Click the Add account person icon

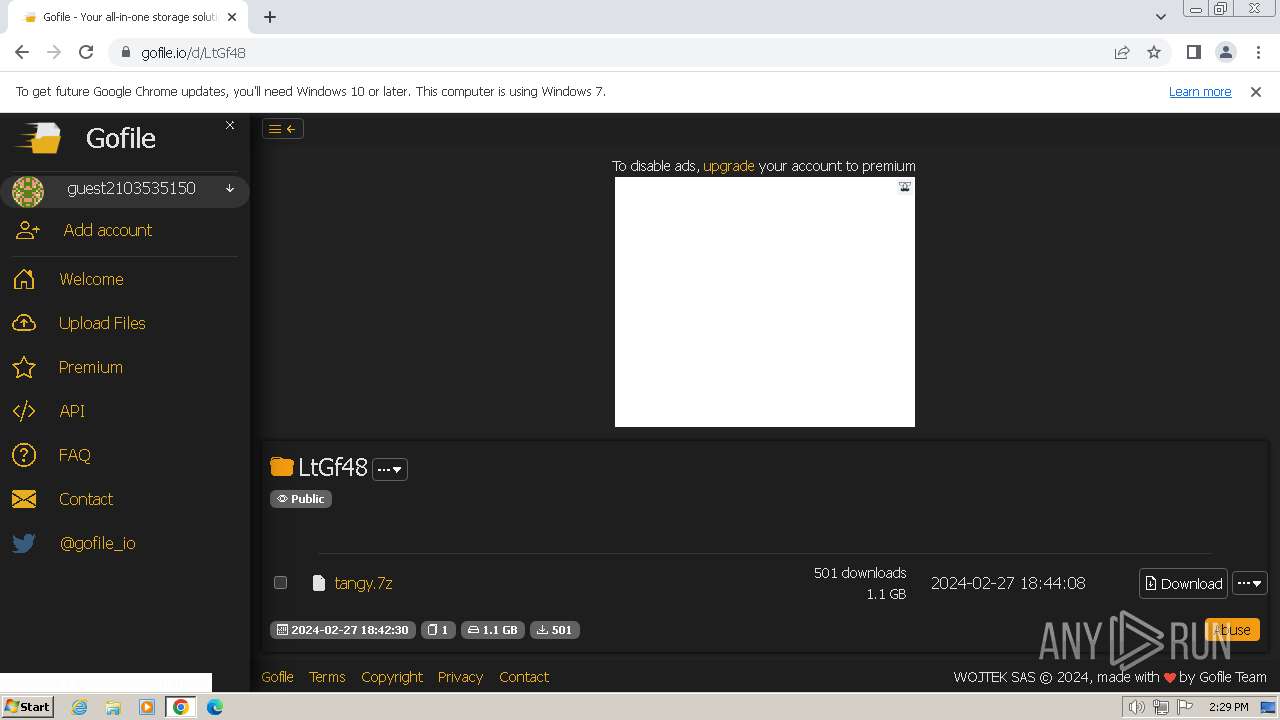28,230
